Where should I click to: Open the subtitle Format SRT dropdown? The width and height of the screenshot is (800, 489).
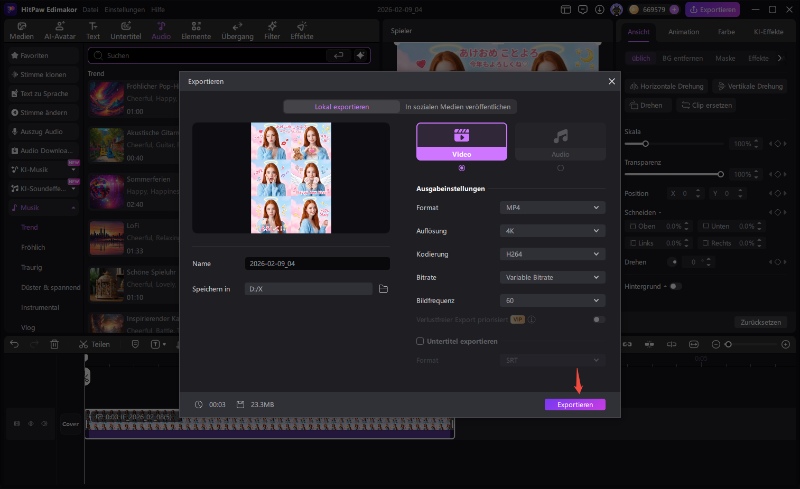[x=553, y=360]
